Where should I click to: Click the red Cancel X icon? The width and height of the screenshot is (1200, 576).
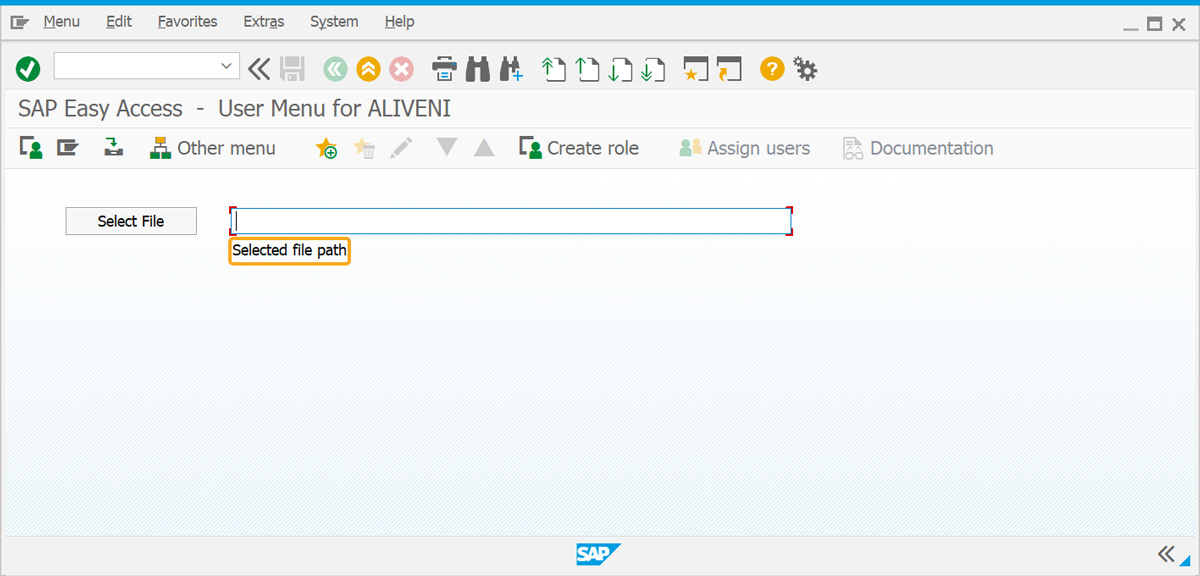(401, 69)
